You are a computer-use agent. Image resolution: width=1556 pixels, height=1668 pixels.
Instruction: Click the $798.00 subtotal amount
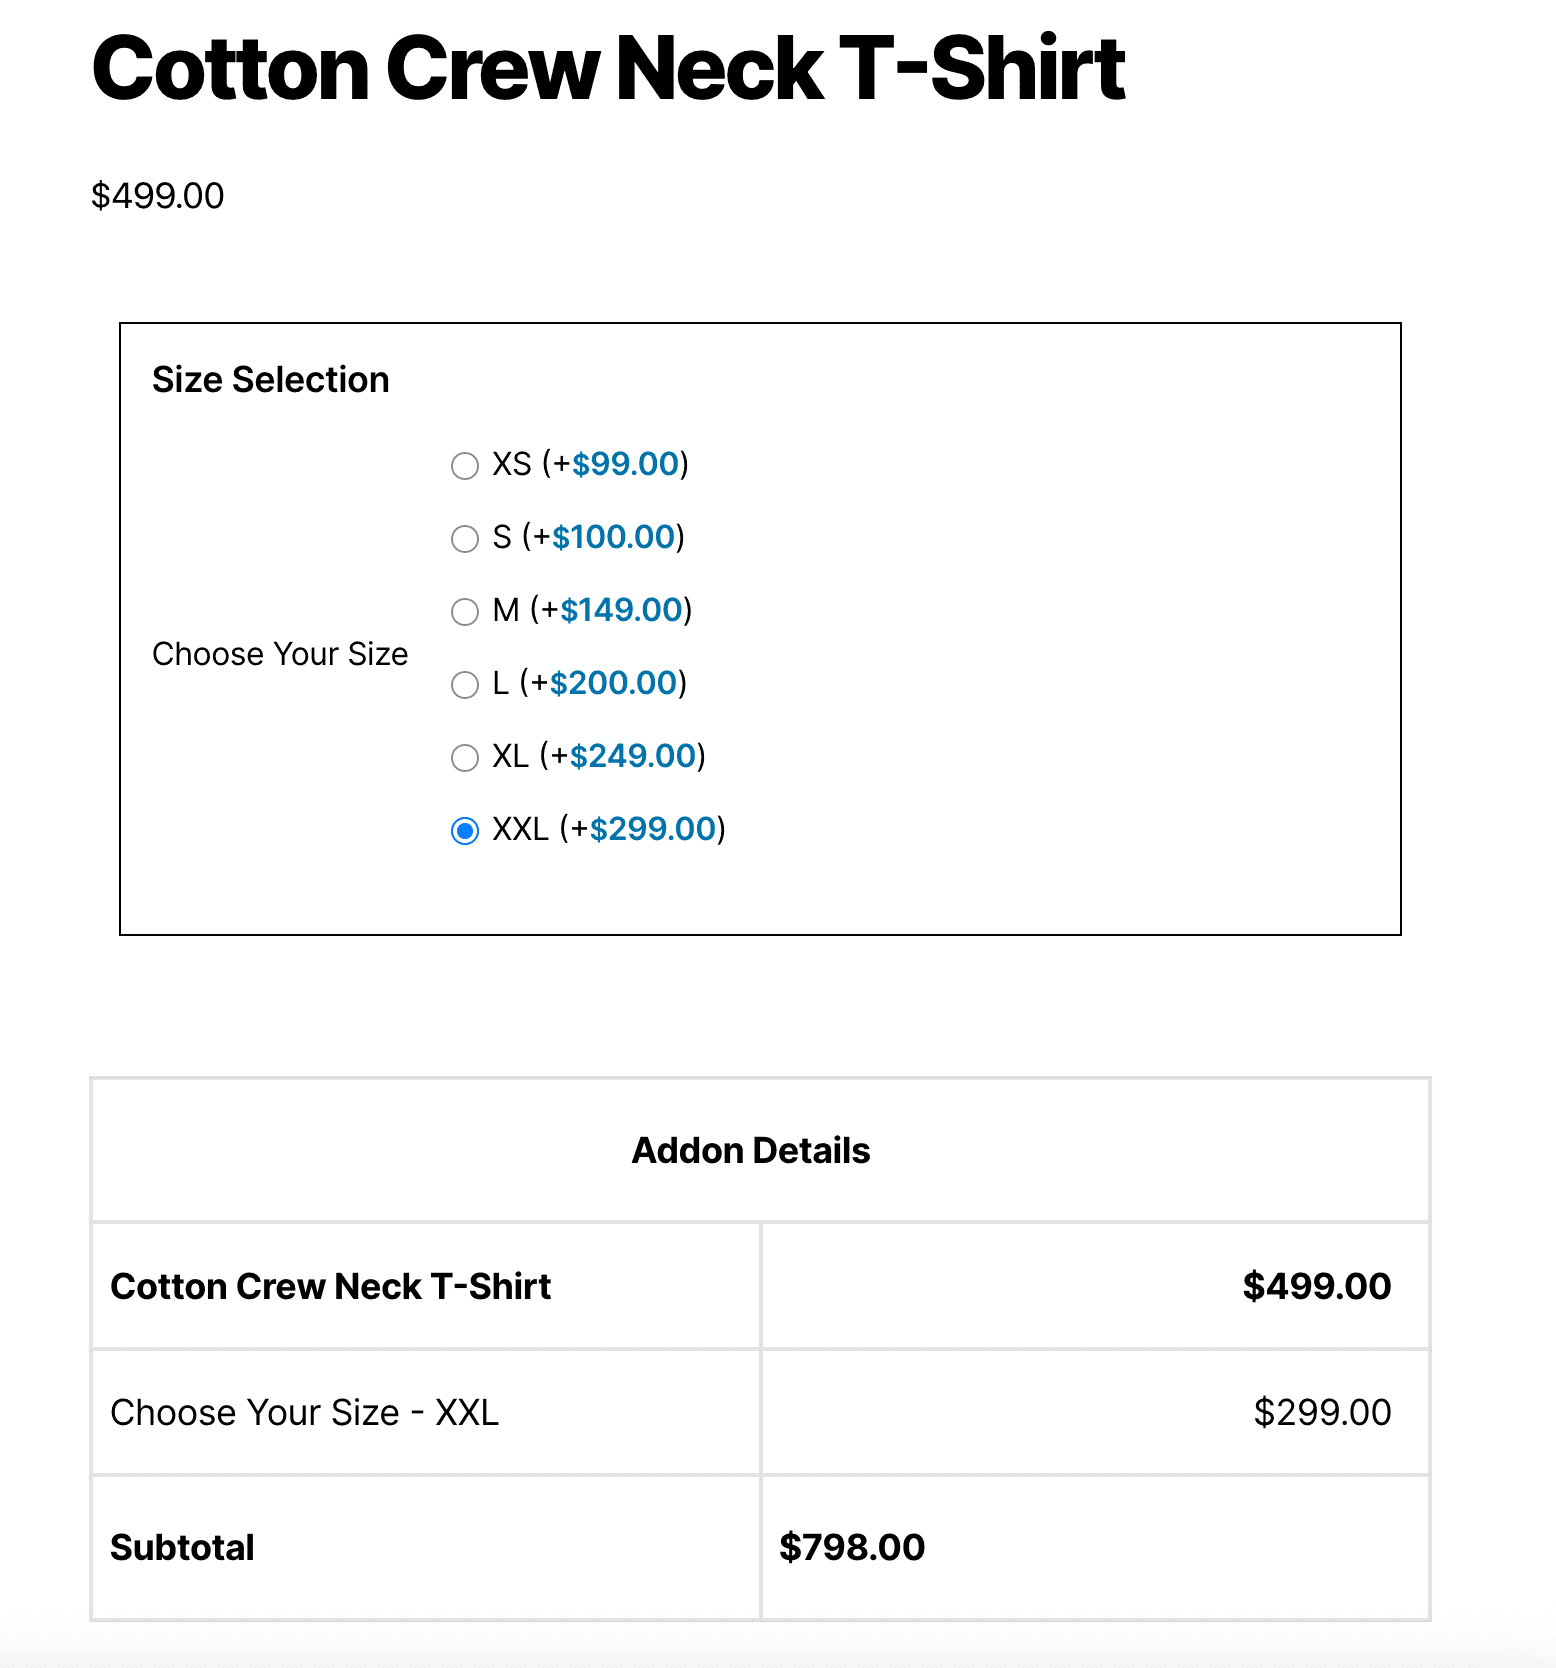852,1548
